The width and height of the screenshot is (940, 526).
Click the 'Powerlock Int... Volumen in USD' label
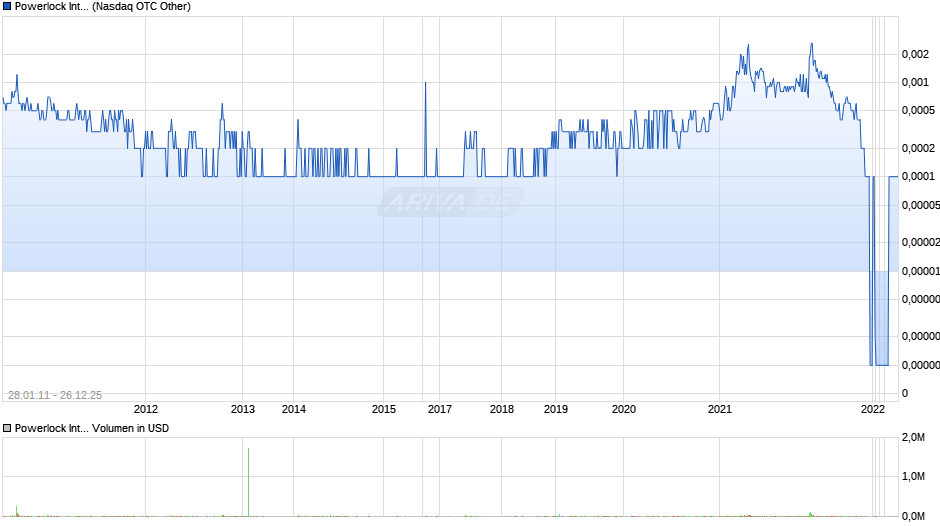tap(92, 428)
